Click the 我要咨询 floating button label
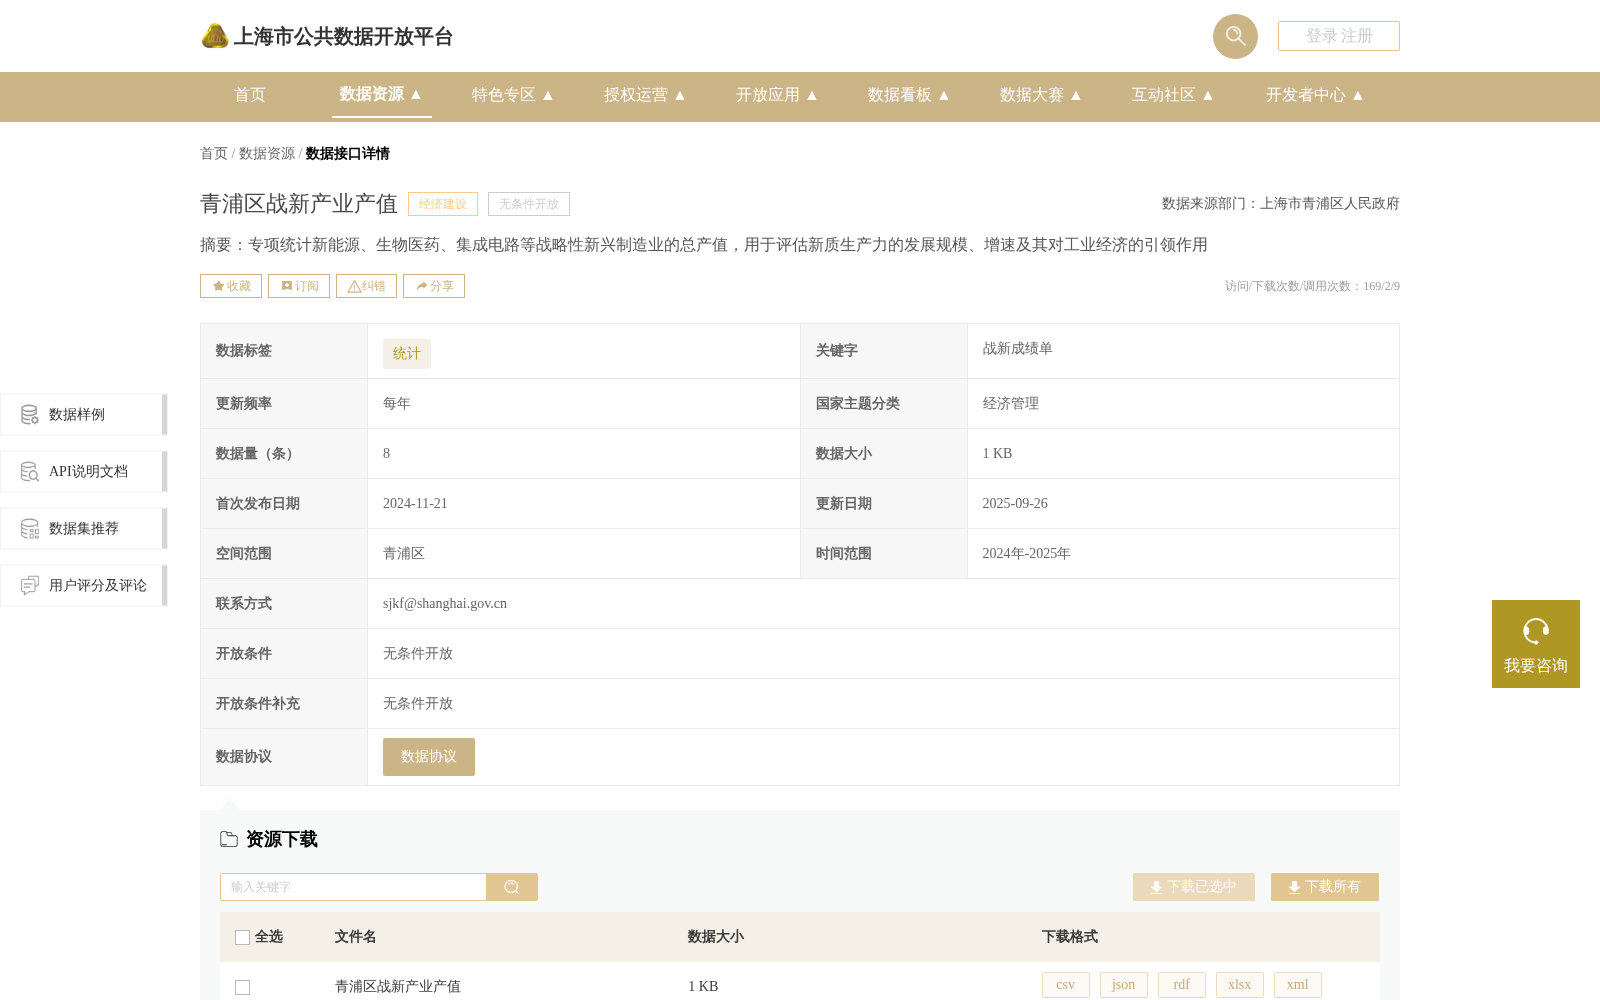 coord(1536,666)
